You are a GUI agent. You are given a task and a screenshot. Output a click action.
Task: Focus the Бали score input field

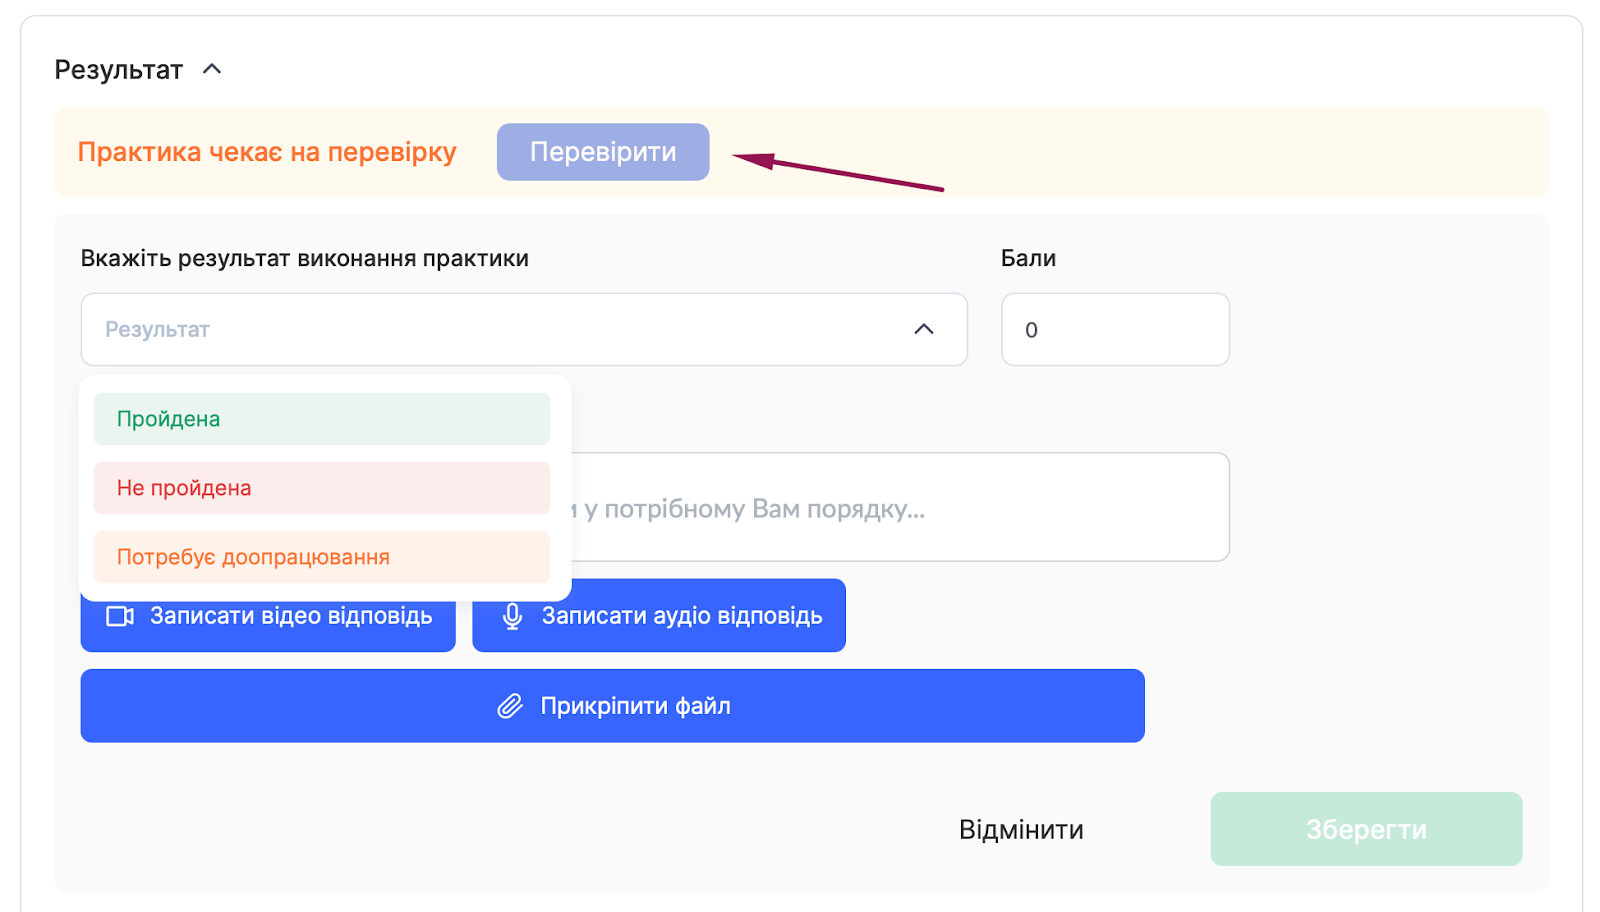point(1115,330)
